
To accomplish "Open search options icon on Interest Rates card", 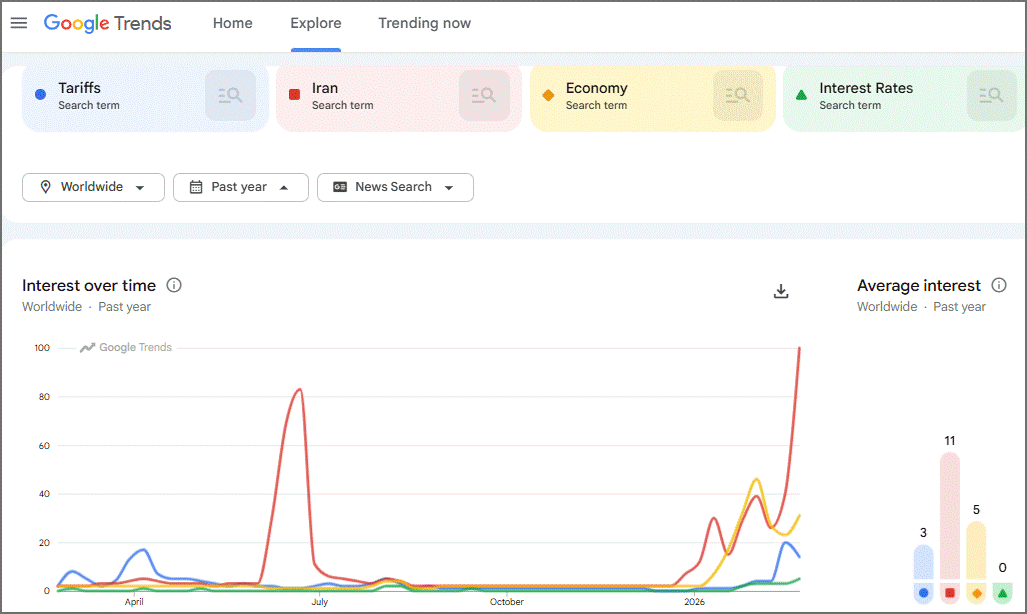I will point(991,96).
